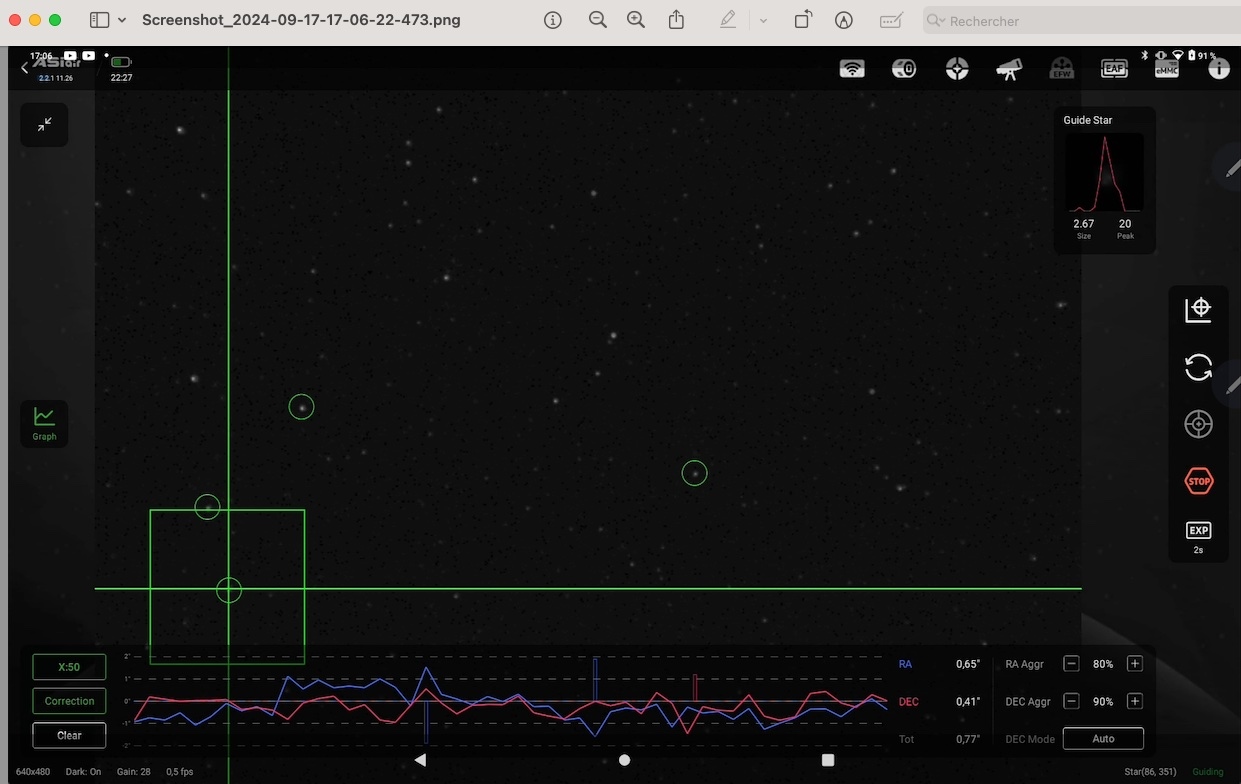Open the main camera settings icon
Screen dimensions: 1241x784
tap(904, 68)
